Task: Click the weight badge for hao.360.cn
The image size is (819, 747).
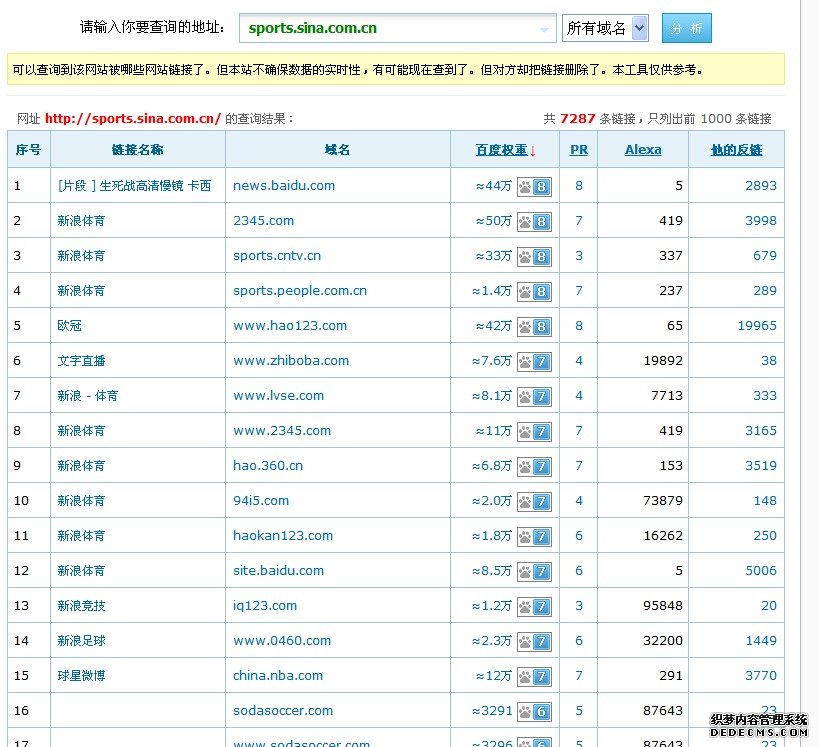Action: (x=536, y=466)
